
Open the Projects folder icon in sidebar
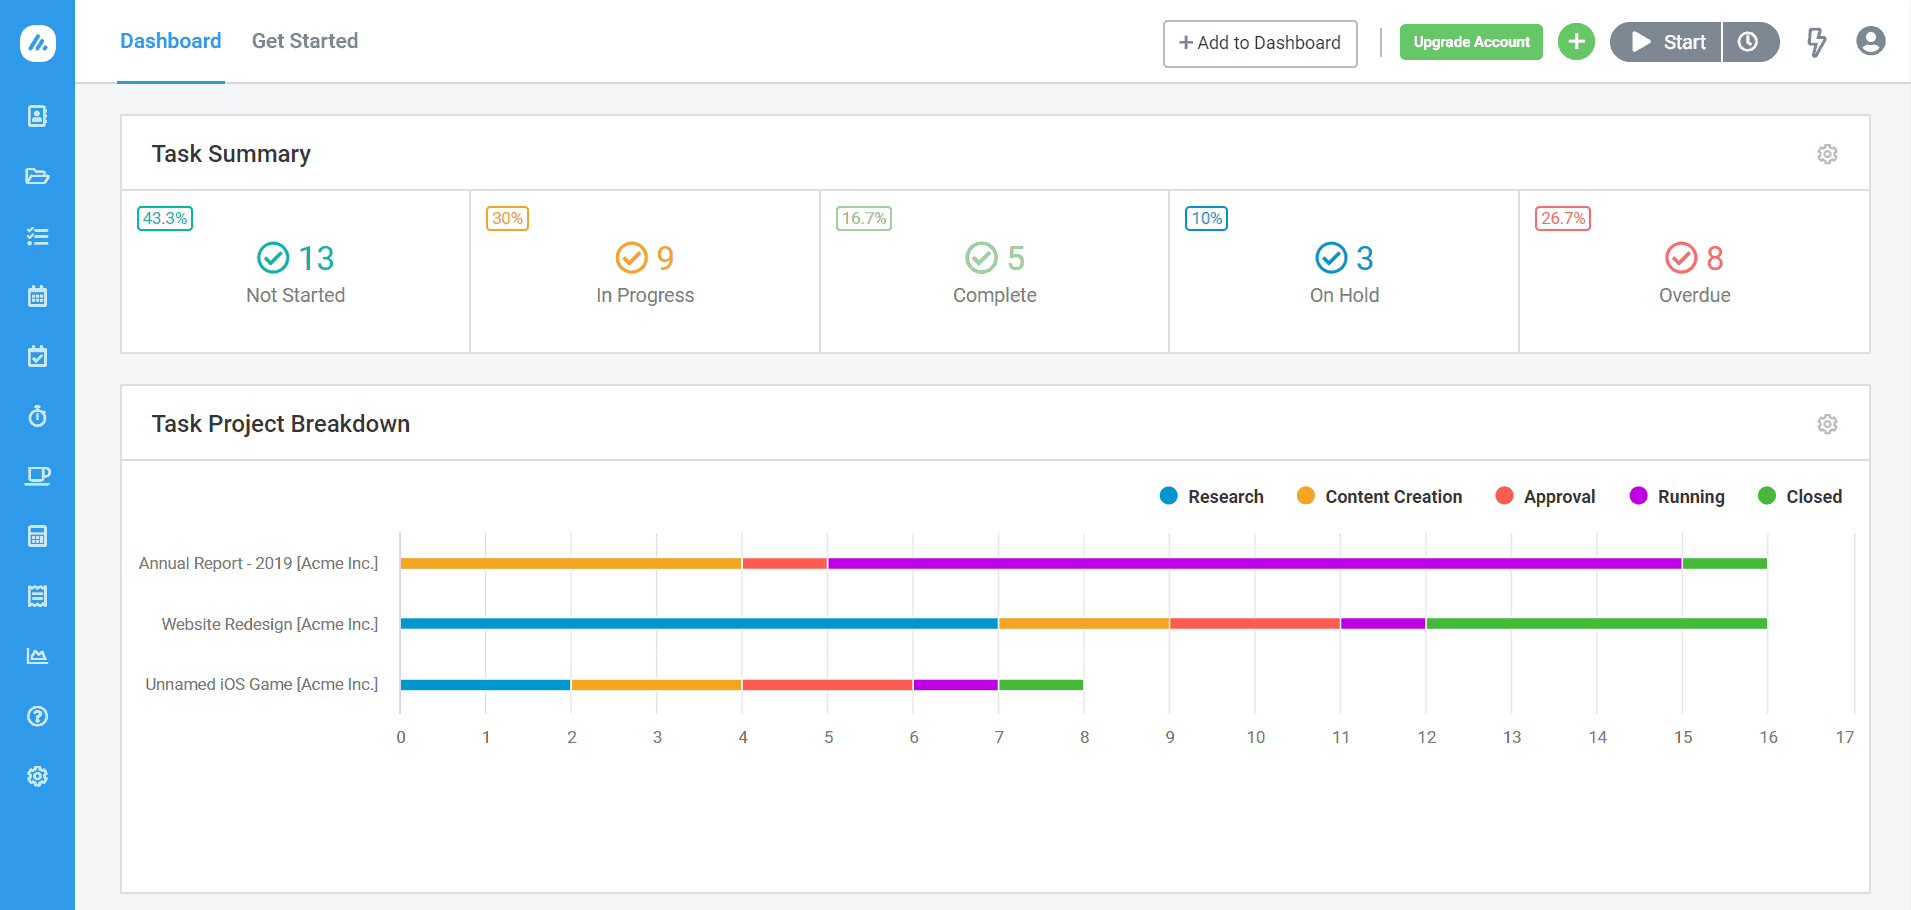click(37, 176)
